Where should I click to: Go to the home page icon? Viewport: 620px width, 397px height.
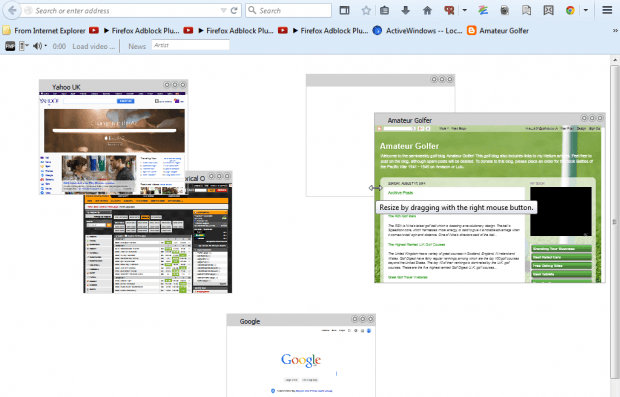[x=427, y=11]
